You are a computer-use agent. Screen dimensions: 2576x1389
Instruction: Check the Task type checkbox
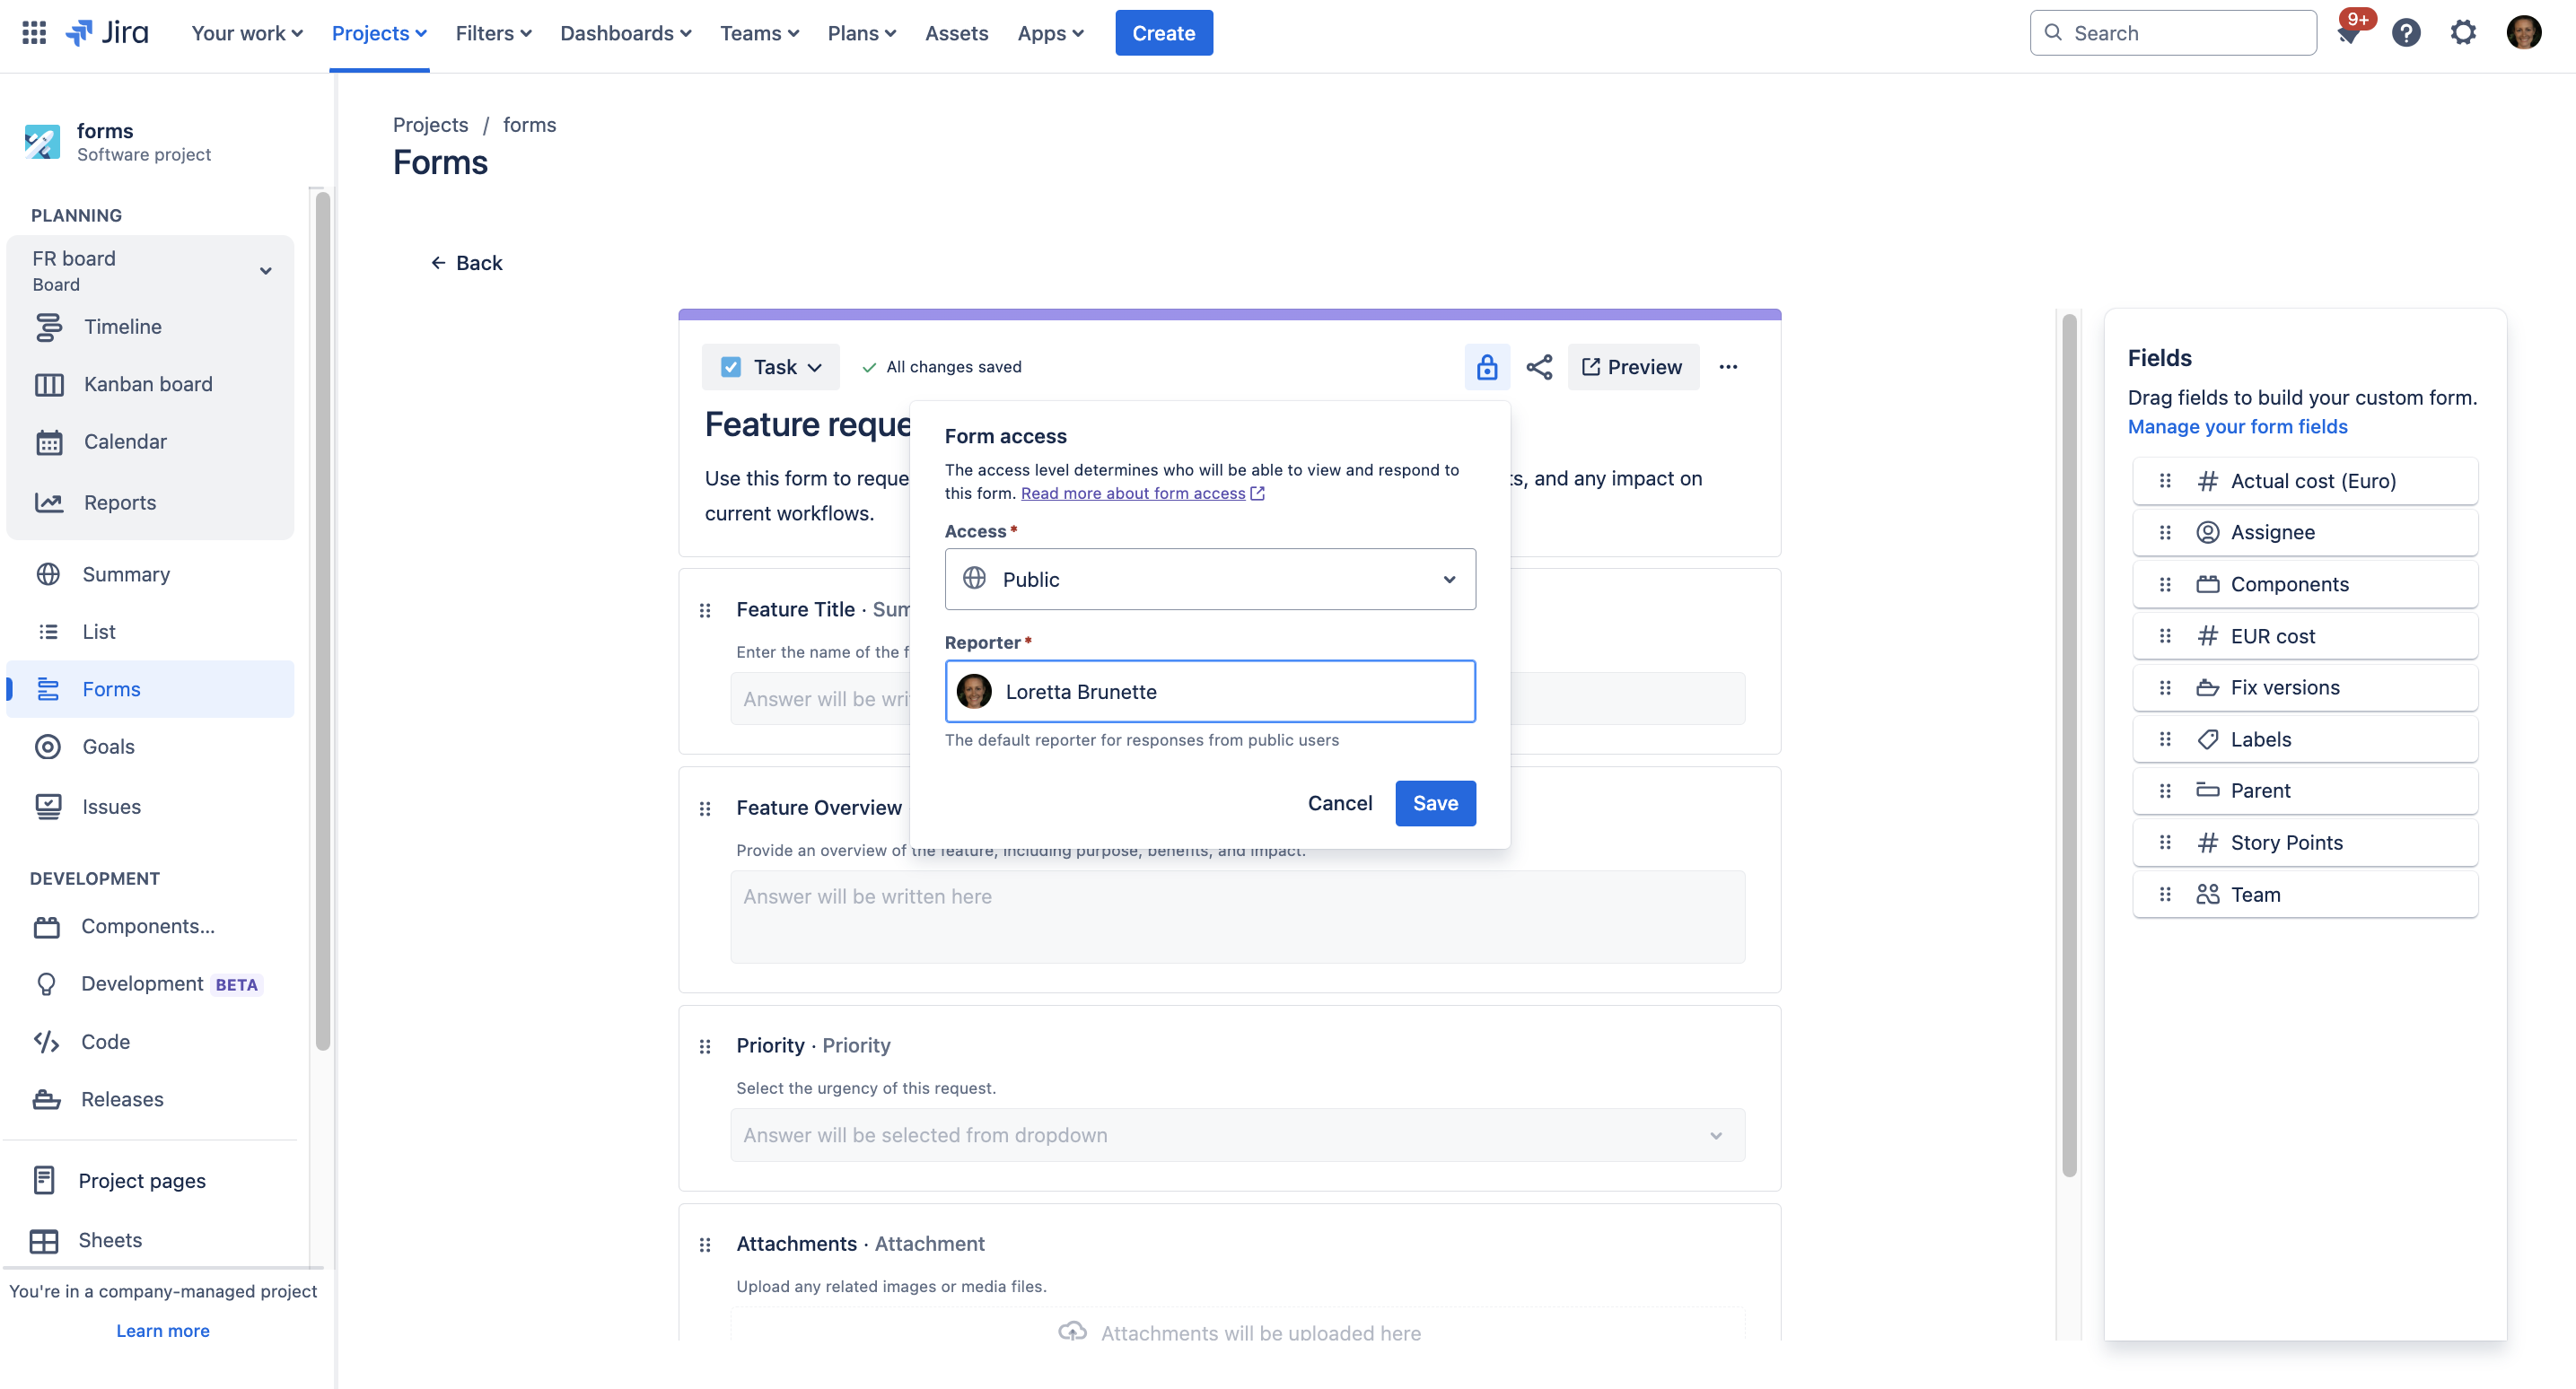pyautogui.click(x=731, y=366)
